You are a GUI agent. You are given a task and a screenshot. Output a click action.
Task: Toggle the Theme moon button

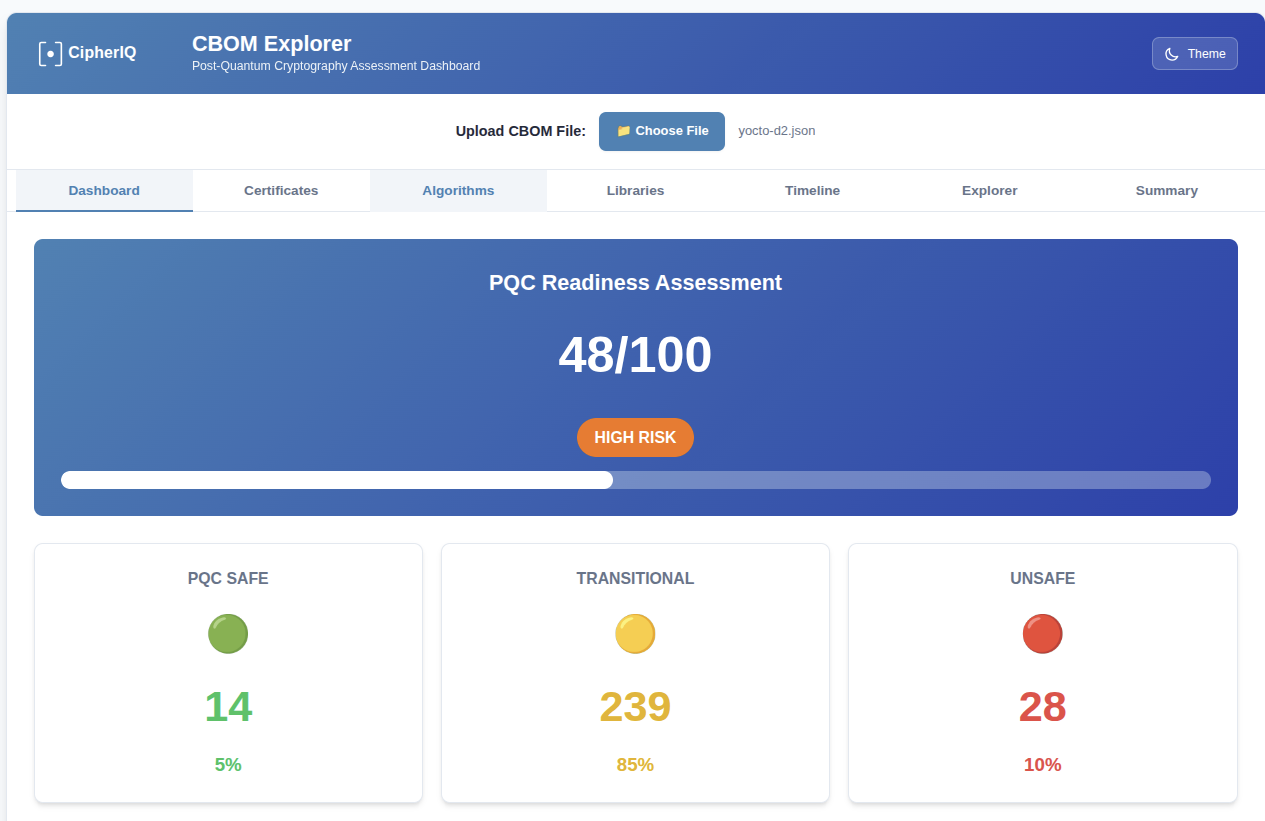[1194, 54]
